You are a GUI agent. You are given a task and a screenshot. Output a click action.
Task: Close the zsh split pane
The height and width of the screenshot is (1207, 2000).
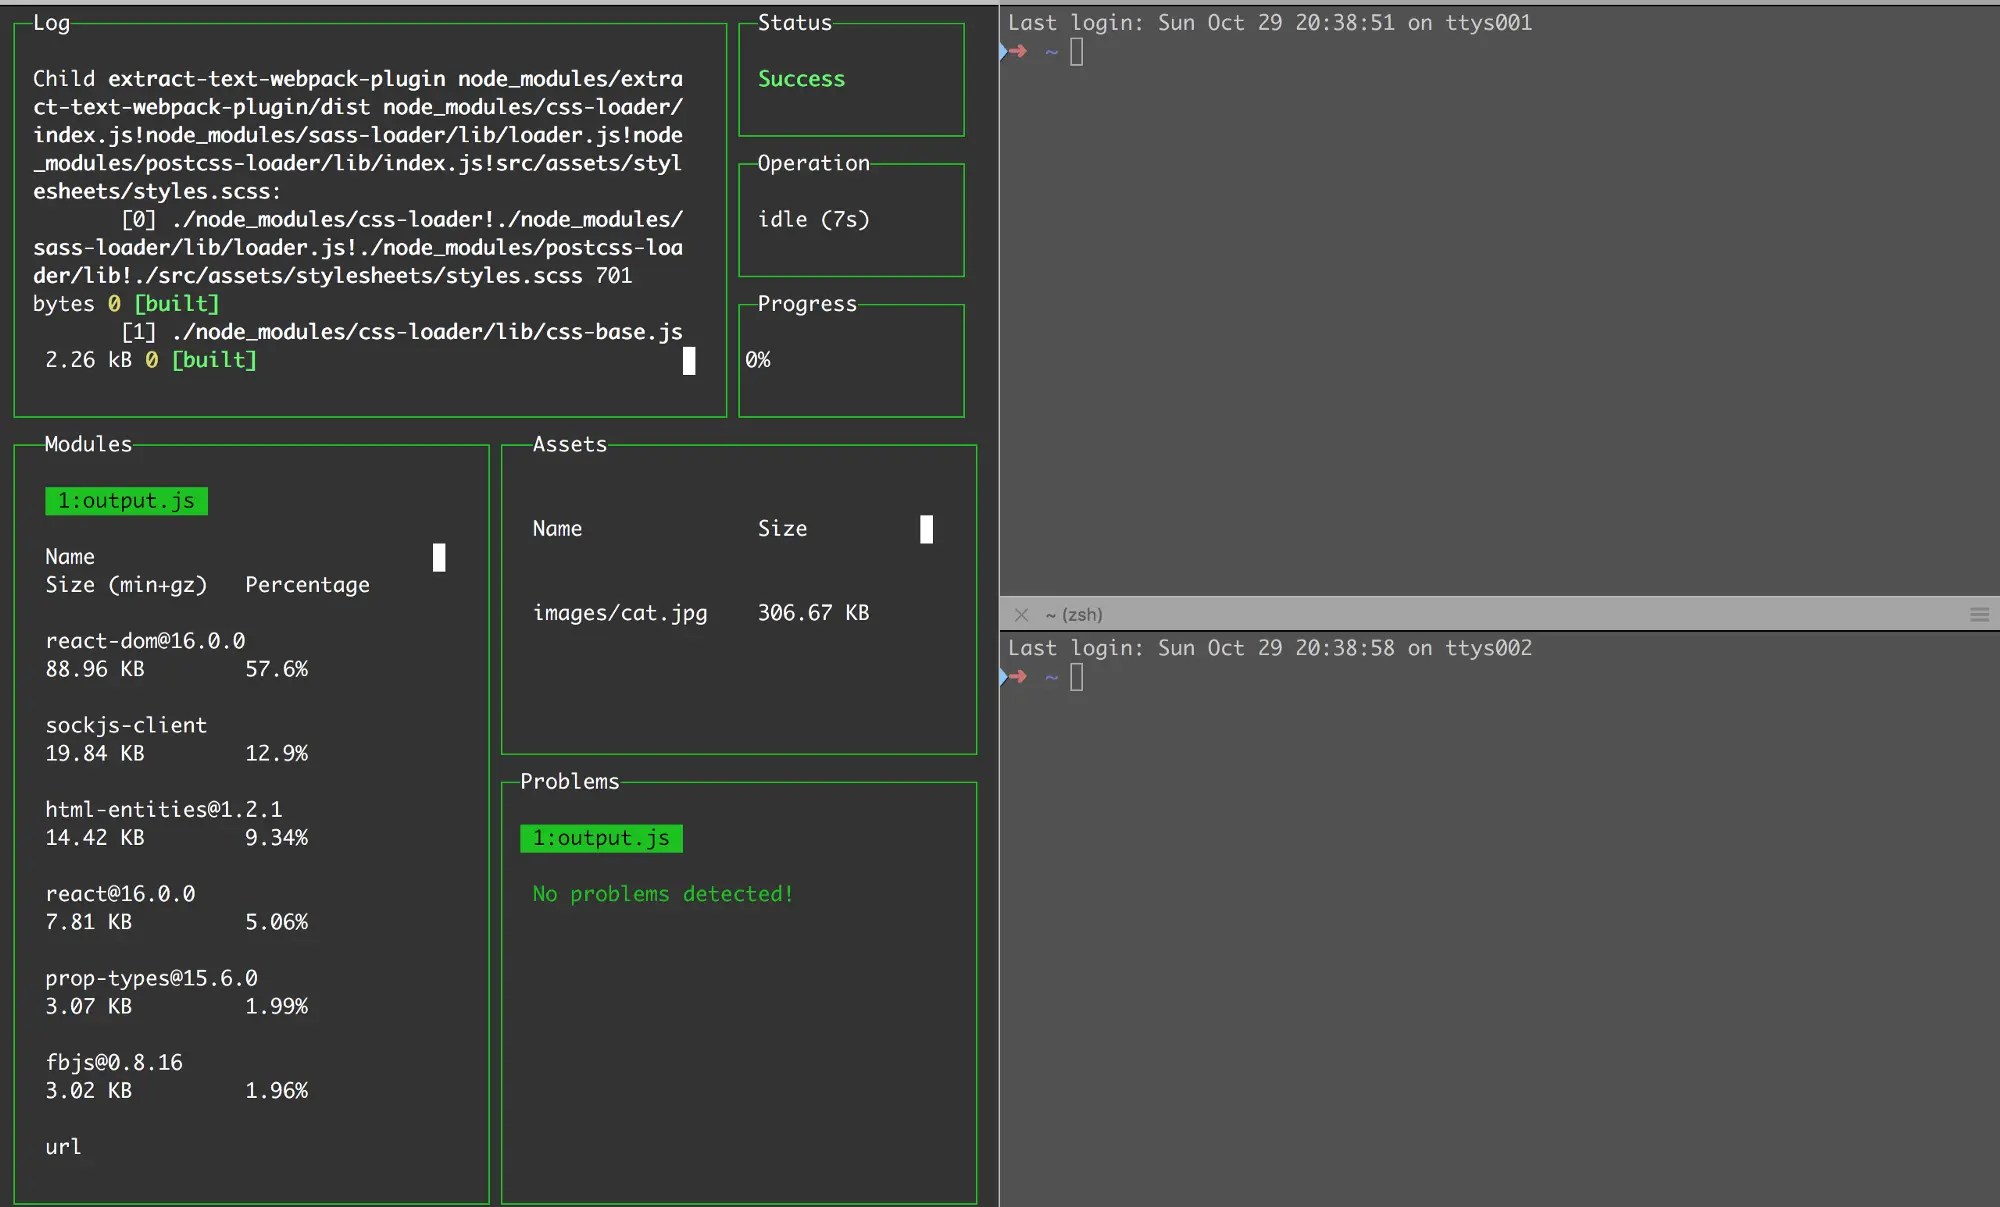(1021, 615)
